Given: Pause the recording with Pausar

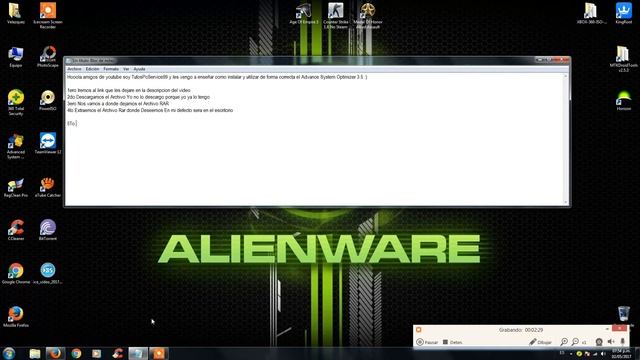Looking at the screenshot, I should coord(427,342).
